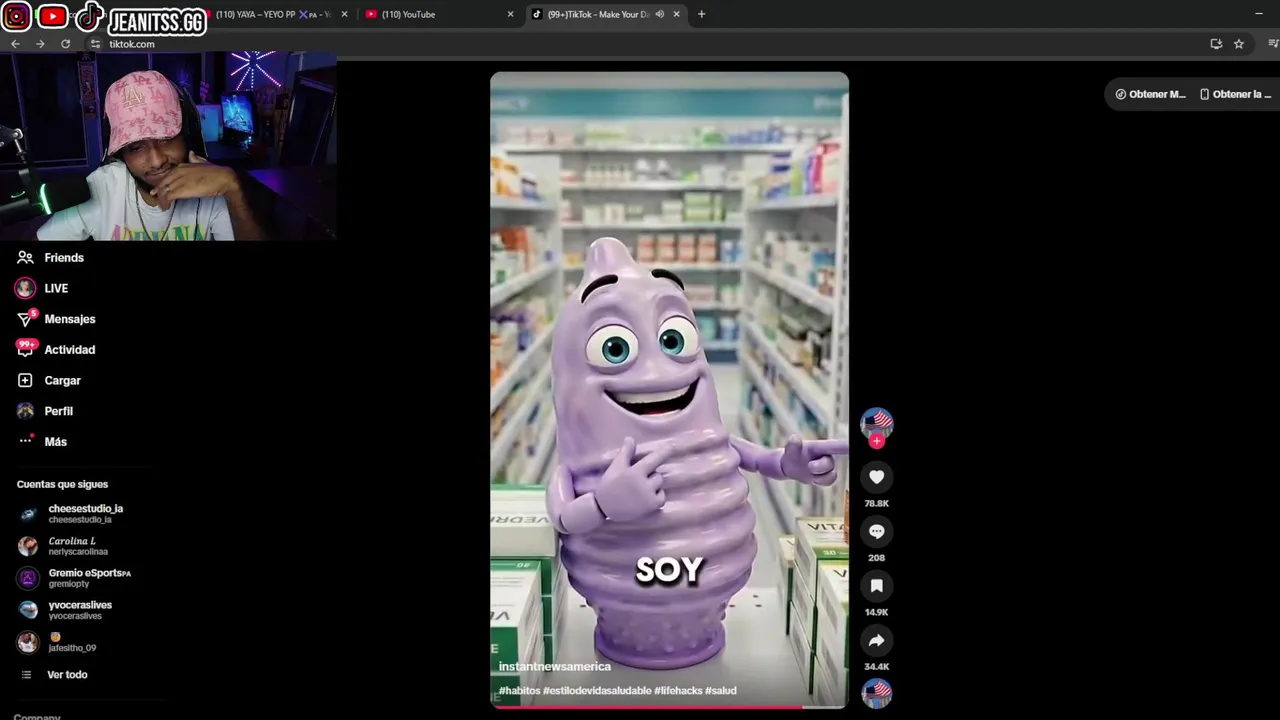The image size is (1280, 720).
Task: Close the YAYA – YEYO PP tab
Action: click(x=344, y=14)
